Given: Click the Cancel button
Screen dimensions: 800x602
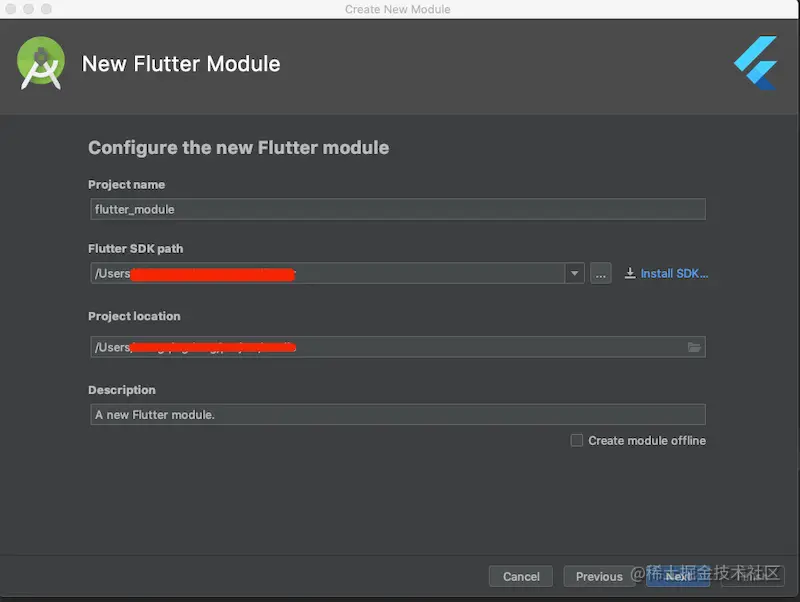Looking at the screenshot, I should 521,576.
